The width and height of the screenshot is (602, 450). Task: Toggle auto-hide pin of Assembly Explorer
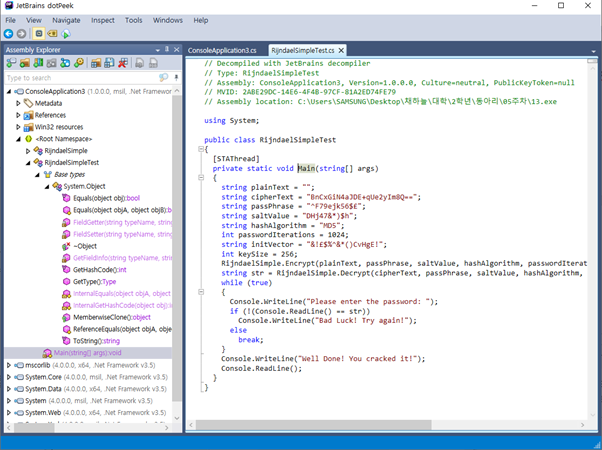pyautogui.click(x=167, y=49)
